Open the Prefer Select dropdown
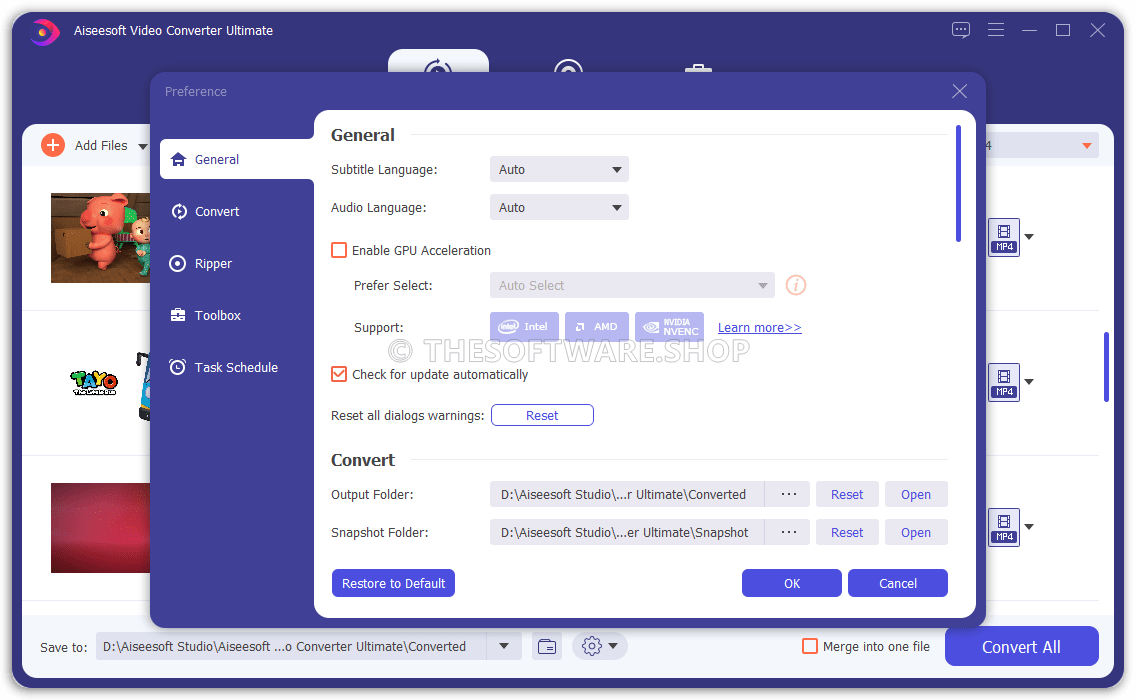The width and height of the screenshot is (1136, 700). [x=632, y=286]
